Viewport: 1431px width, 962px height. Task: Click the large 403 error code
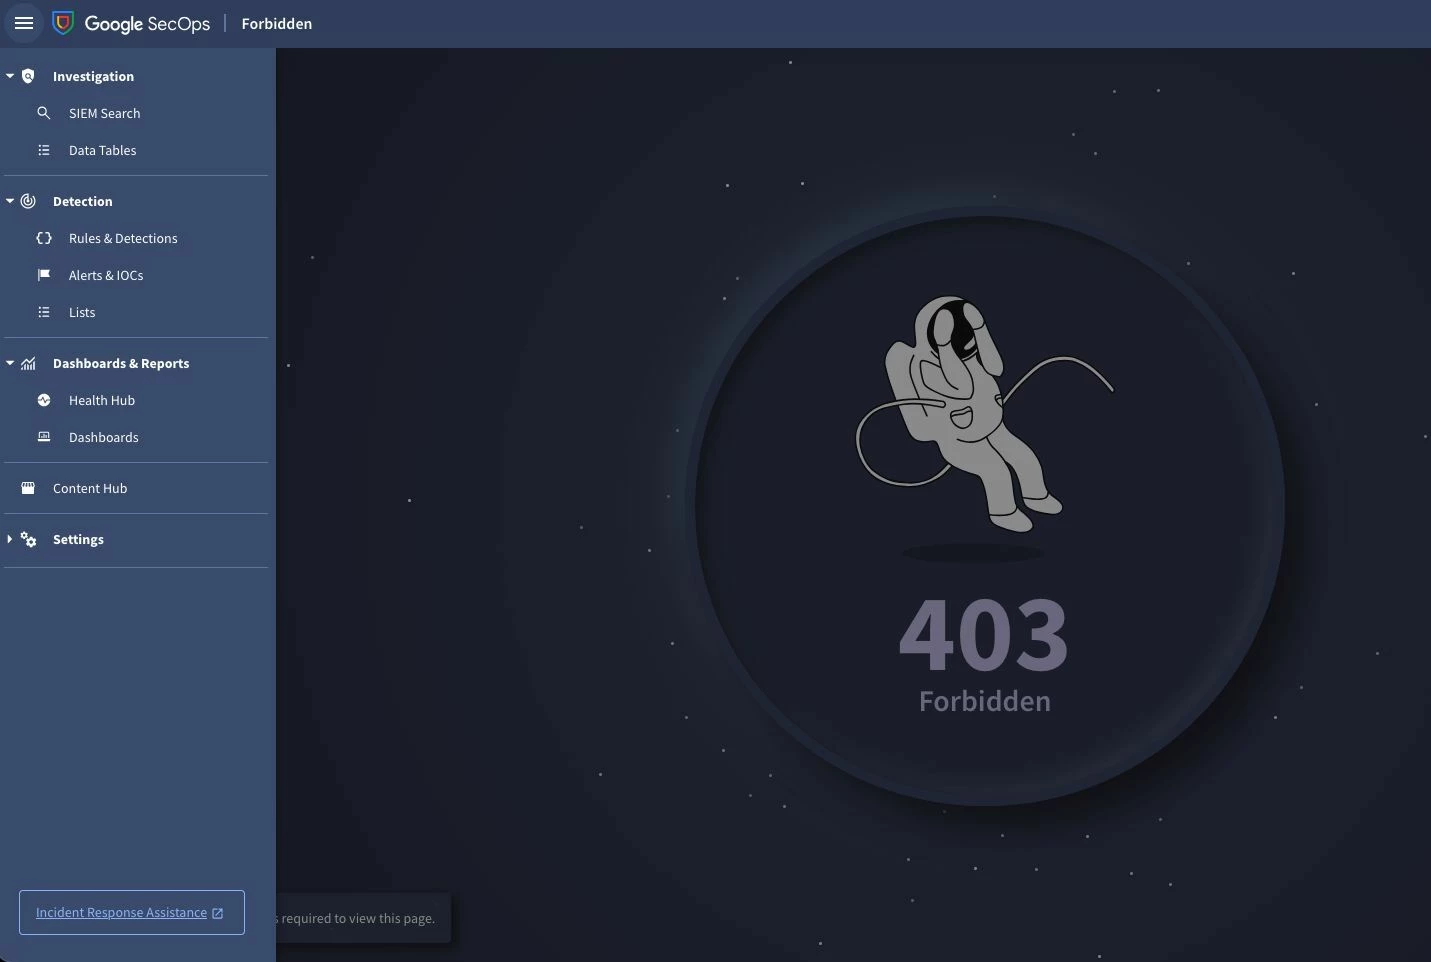click(x=984, y=634)
